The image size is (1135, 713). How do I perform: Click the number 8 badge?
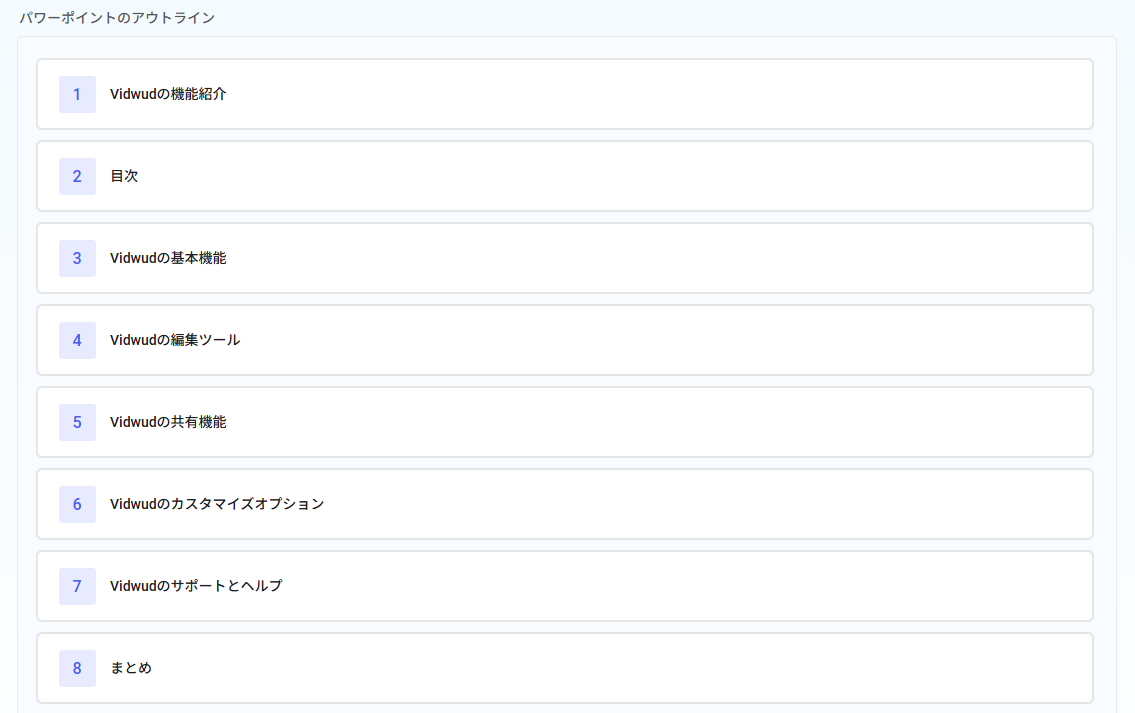click(x=77, y=667)
